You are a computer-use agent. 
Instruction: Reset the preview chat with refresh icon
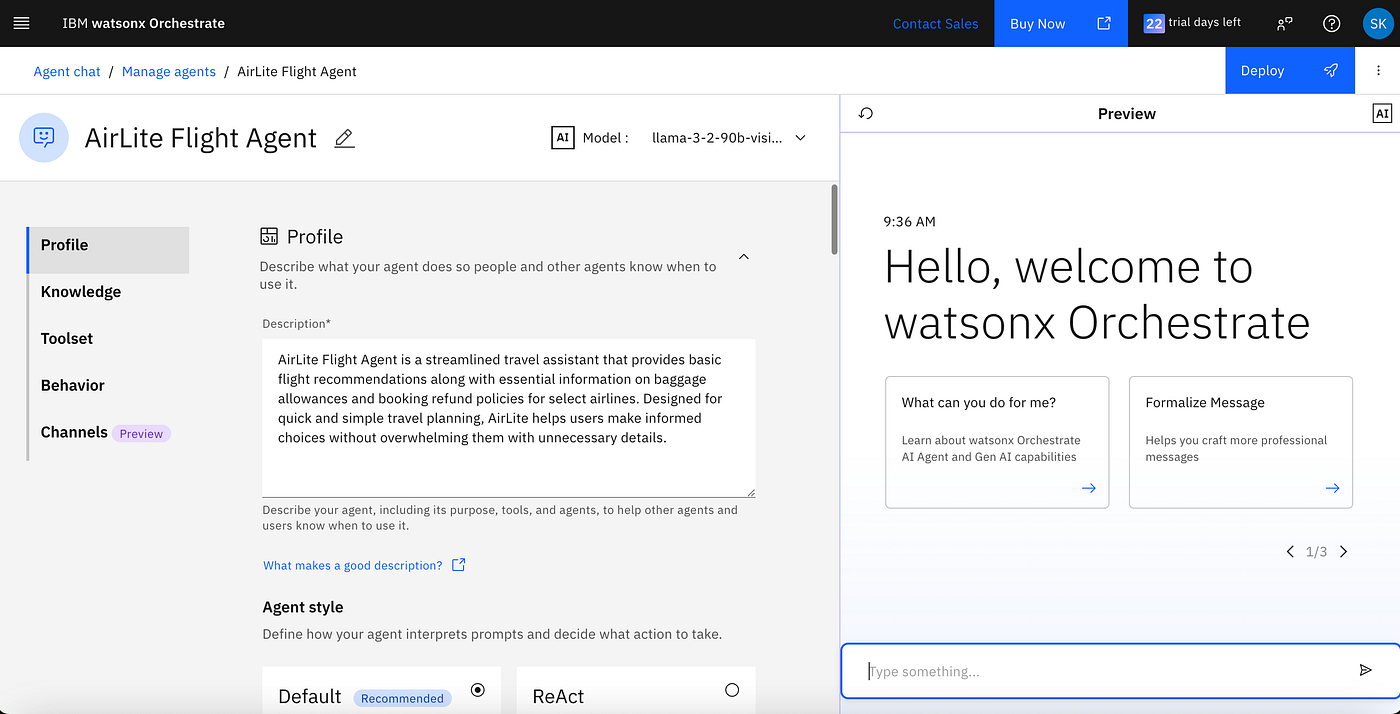866,114
